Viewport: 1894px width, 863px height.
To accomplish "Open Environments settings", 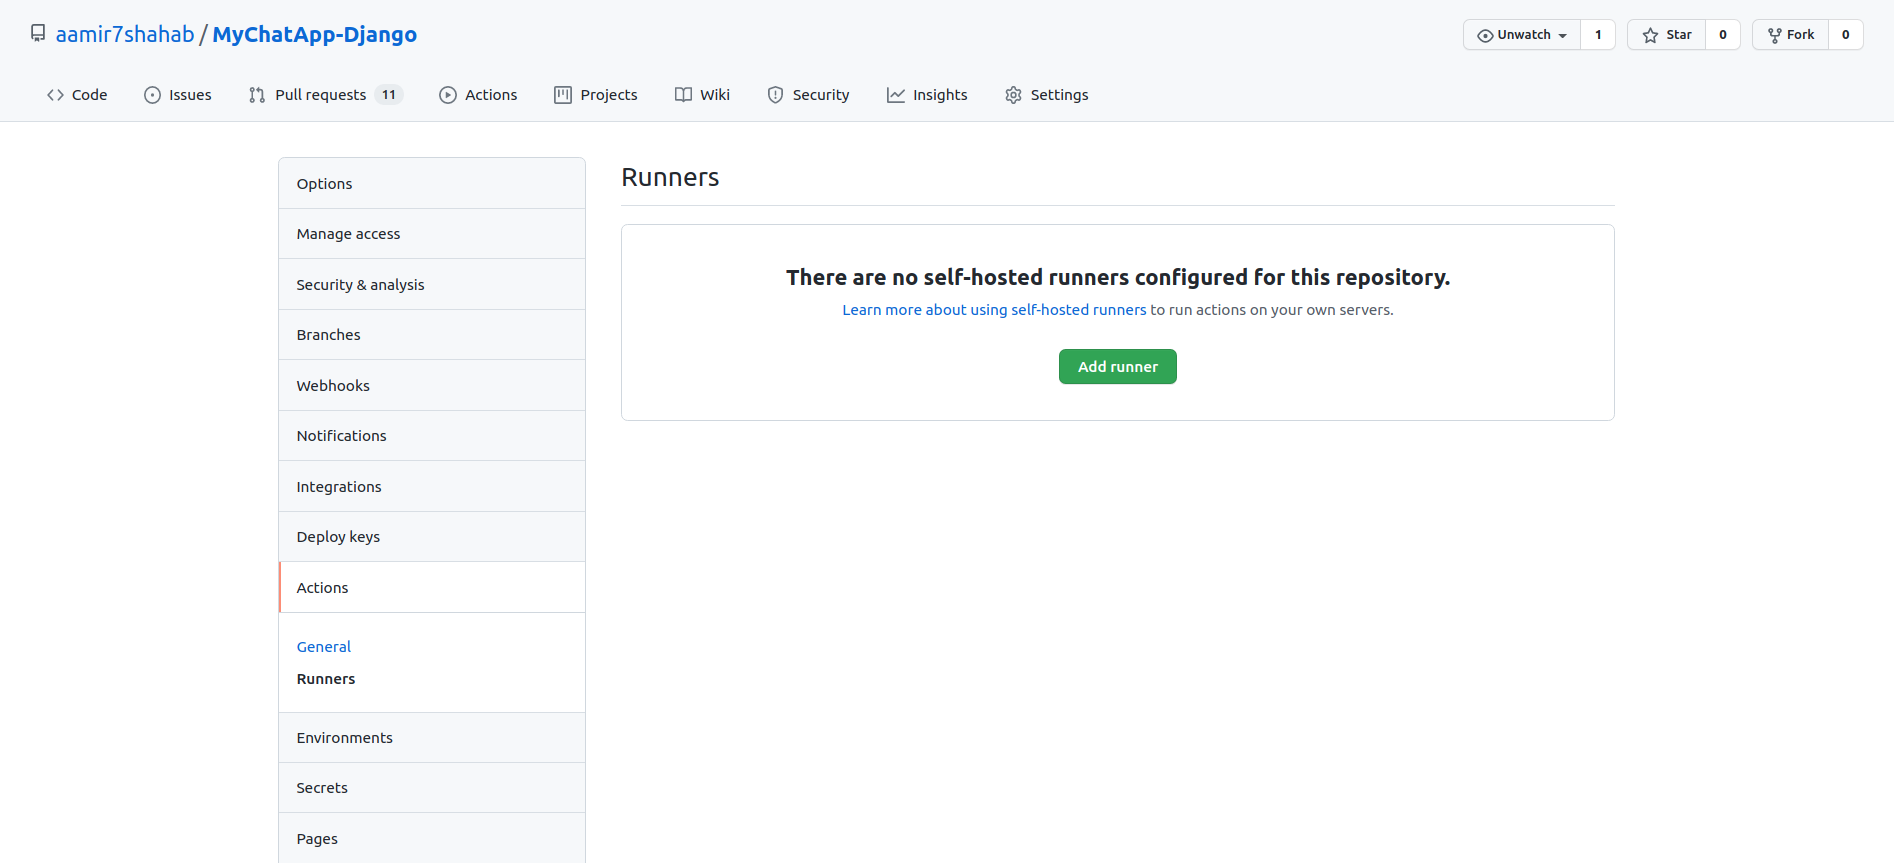I will pos(432,738).
